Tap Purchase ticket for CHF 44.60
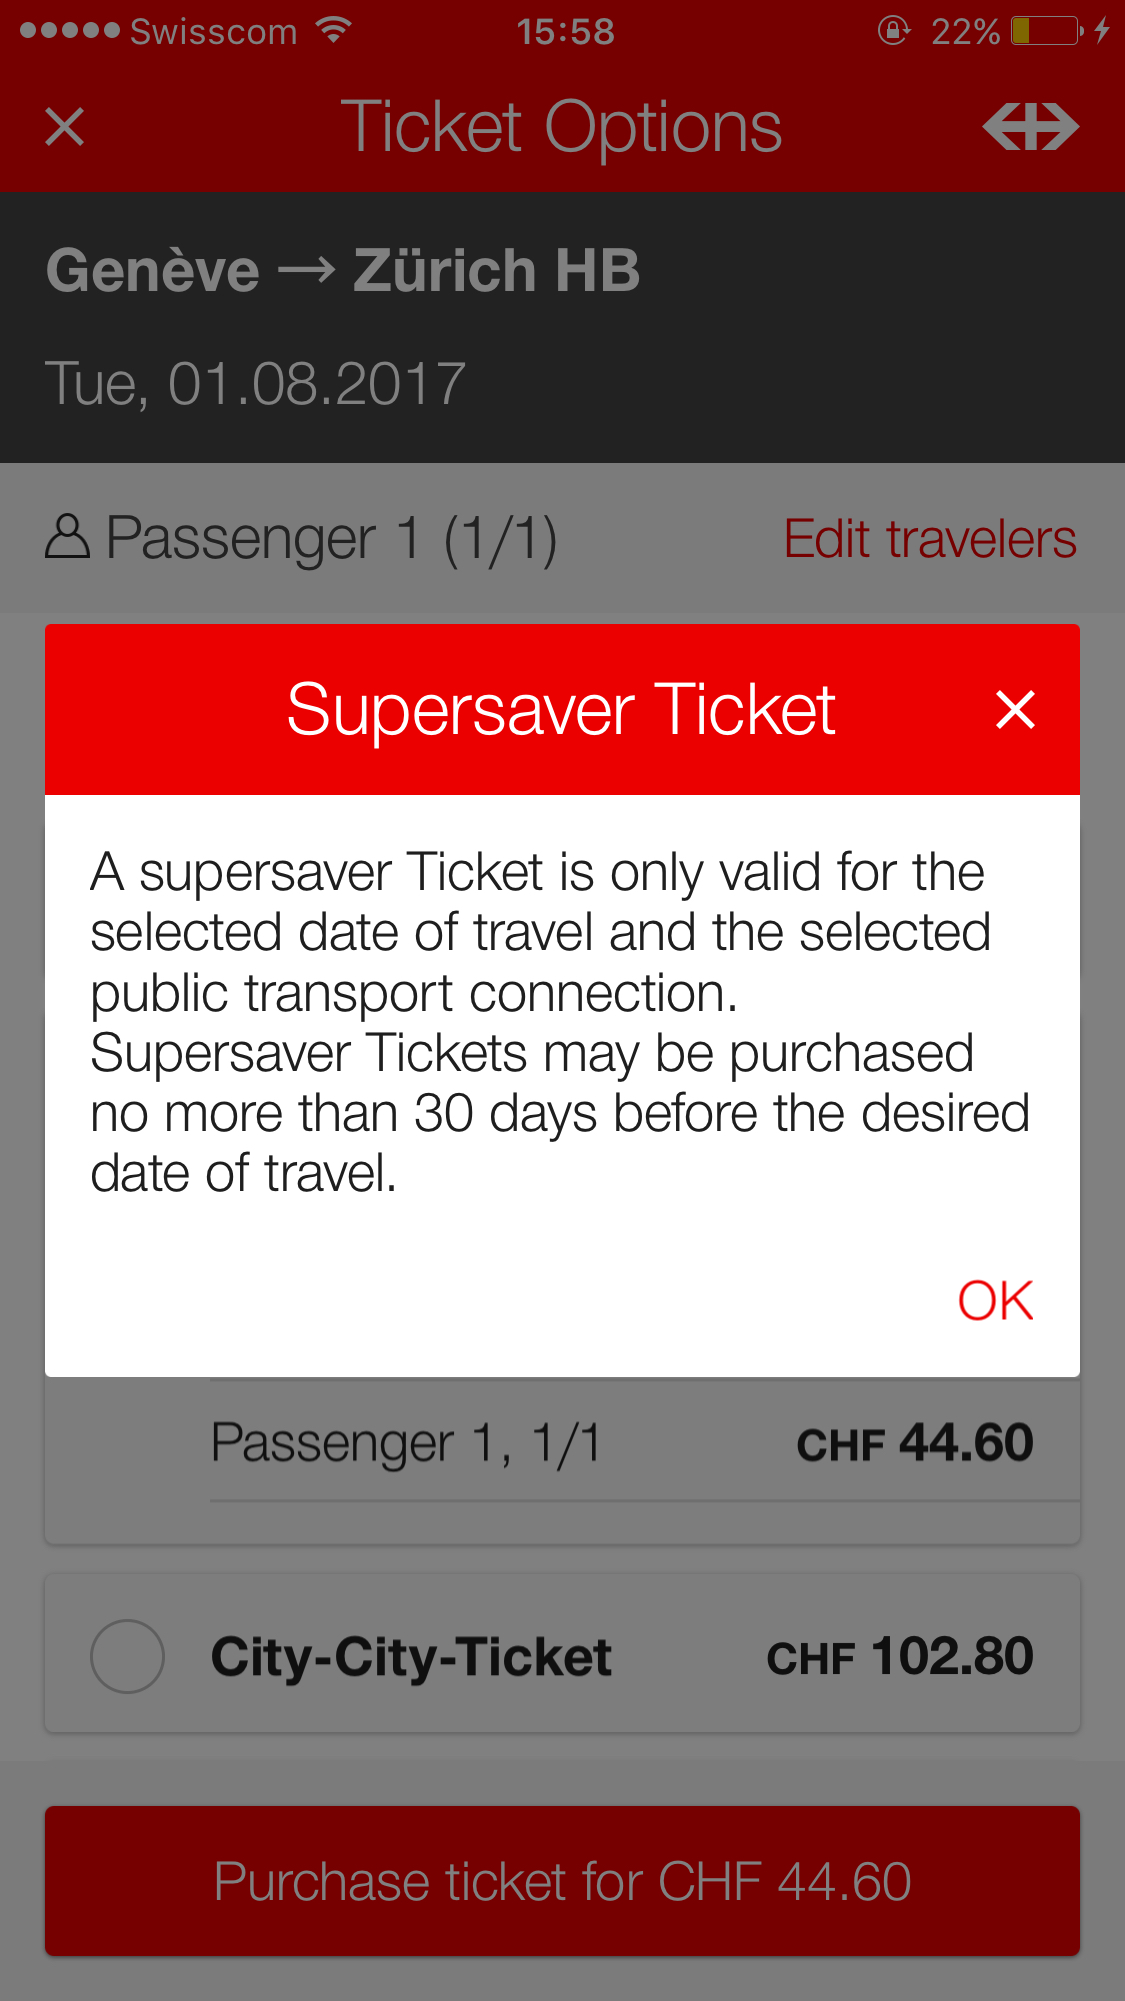Image resolution: width=1125 pixels, height=2001 pixels. [562, 1881]
